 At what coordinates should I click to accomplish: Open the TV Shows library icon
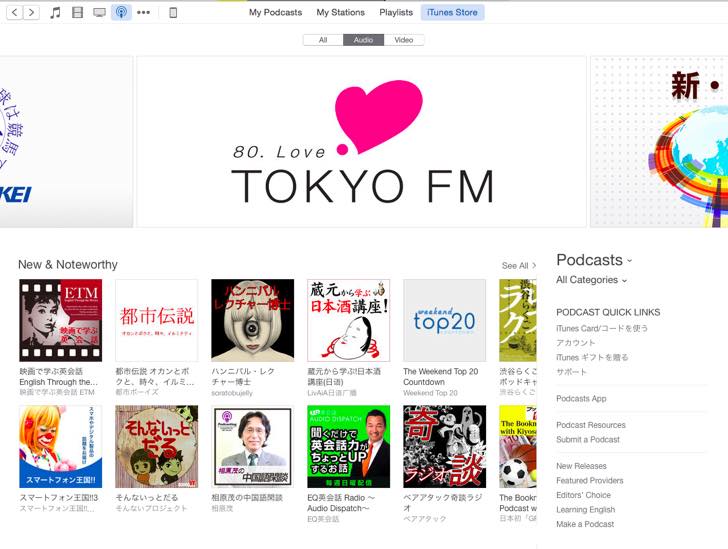pos(99,13)
